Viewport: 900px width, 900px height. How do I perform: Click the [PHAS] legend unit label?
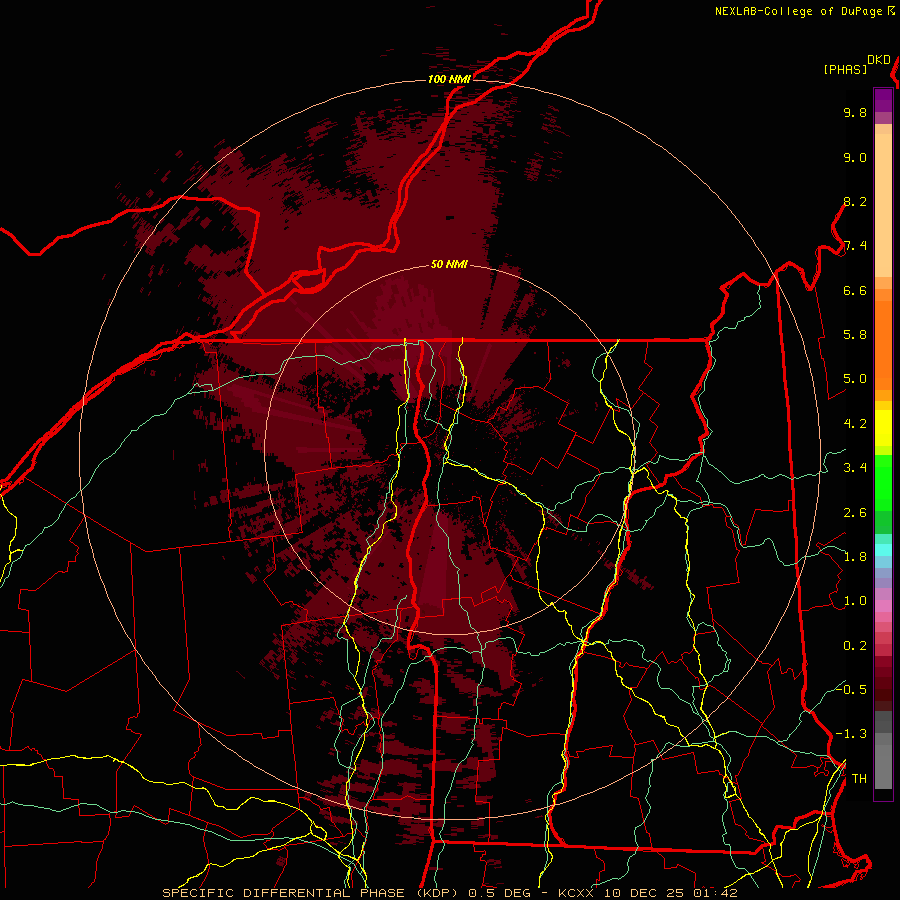(x=845, y=70)
